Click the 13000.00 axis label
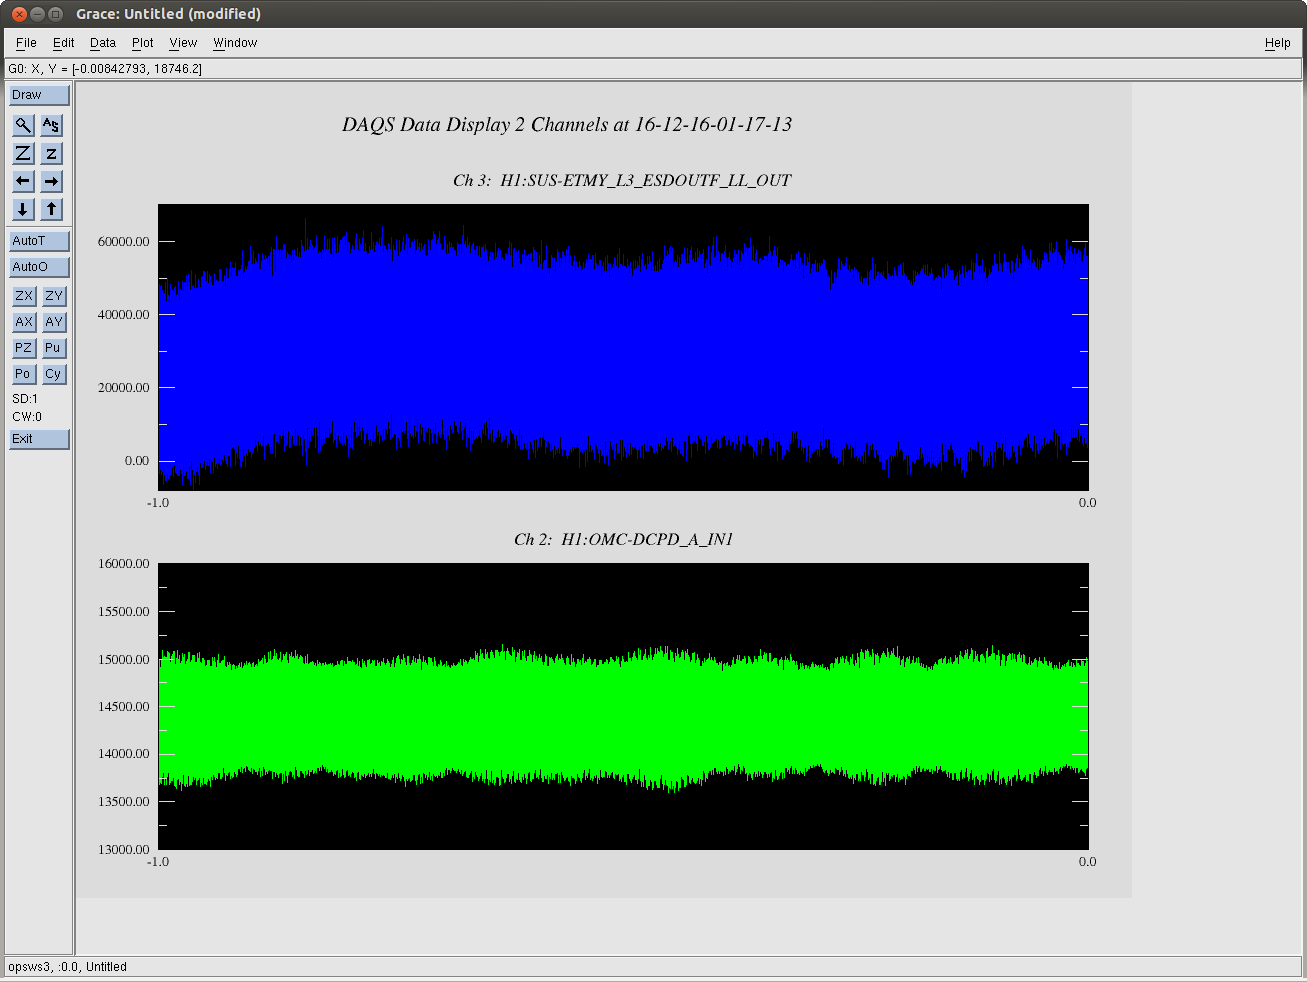 point(123,850)
